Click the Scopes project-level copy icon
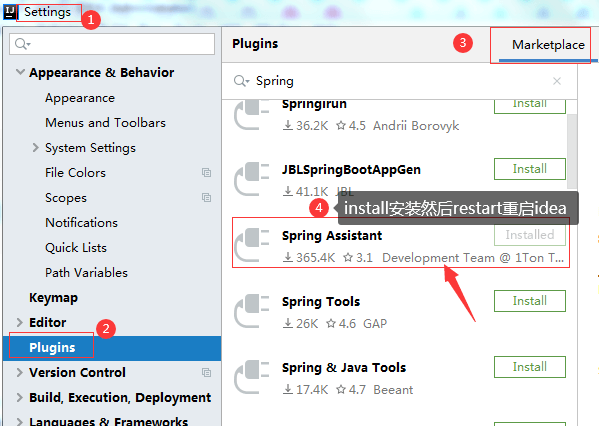This screenshot has width=599, height=426. tap(206, 198)
